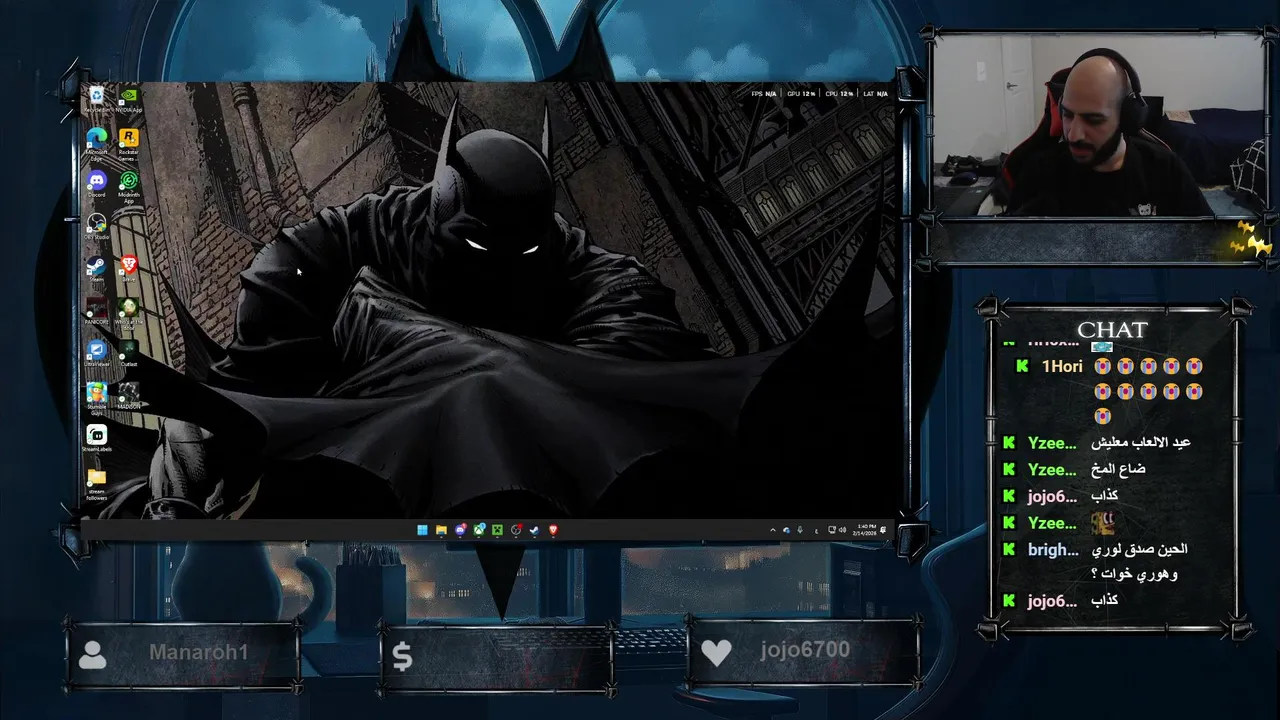Launch Rockstar Games desktop shortcut
1280x720 pixels.
click(128, 142)
